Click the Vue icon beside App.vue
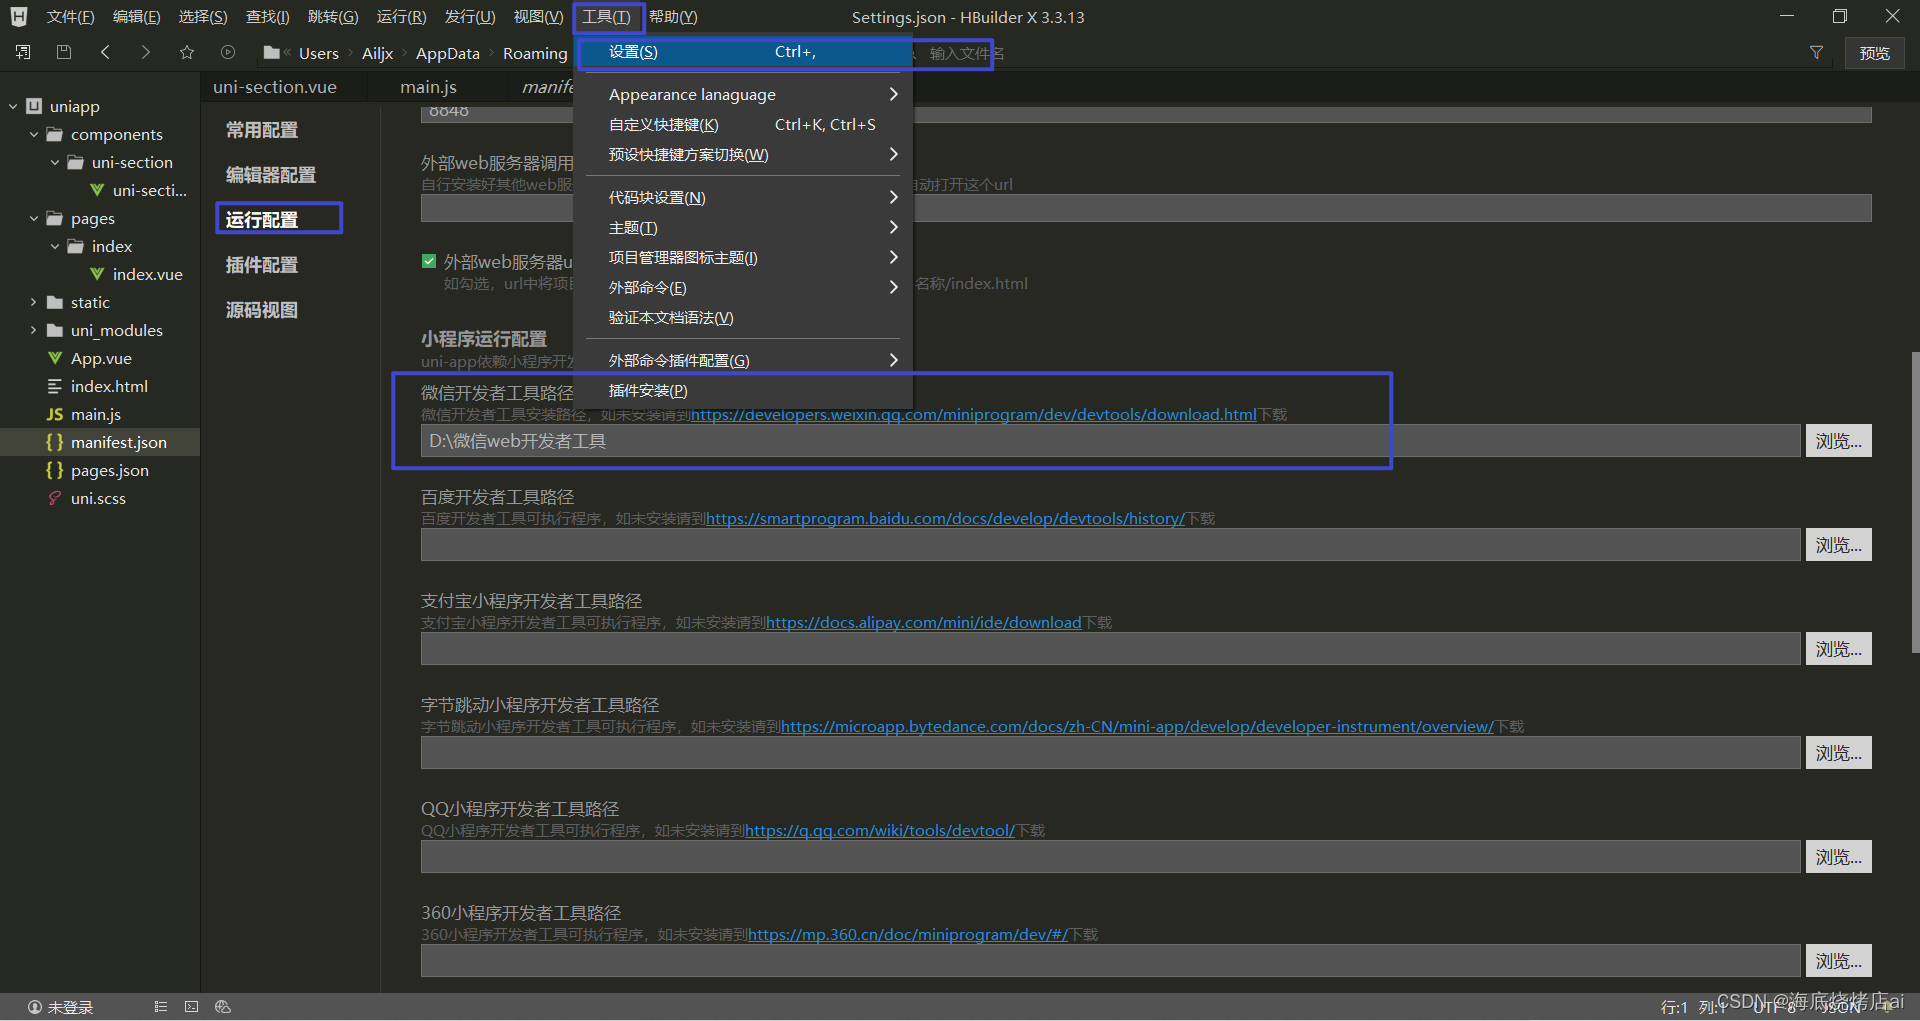The height and width of the screenshot is (1021, 1920). point(55,358)
